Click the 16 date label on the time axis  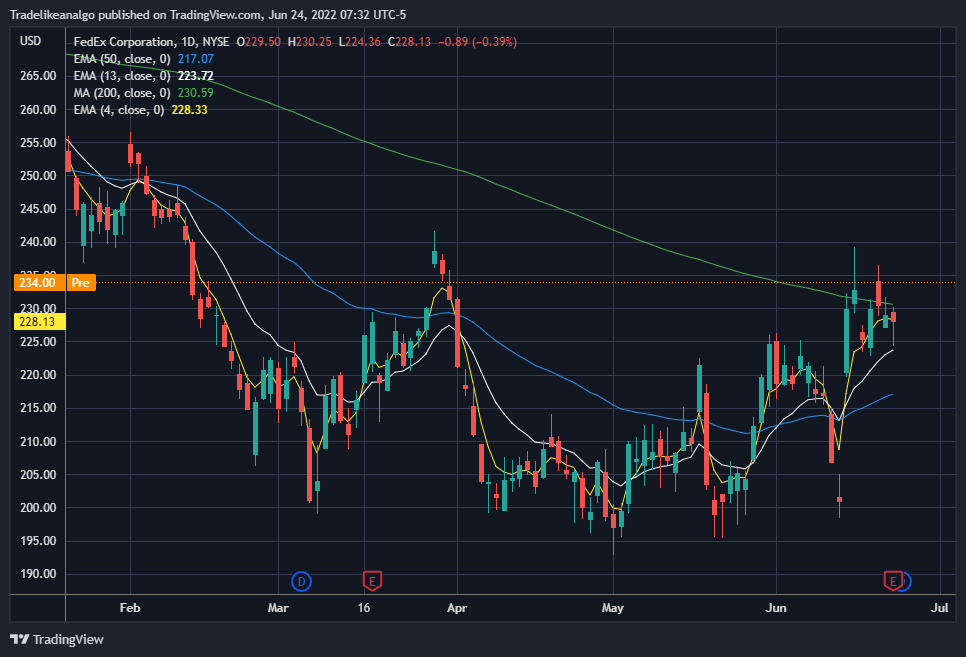pos(364,608)
